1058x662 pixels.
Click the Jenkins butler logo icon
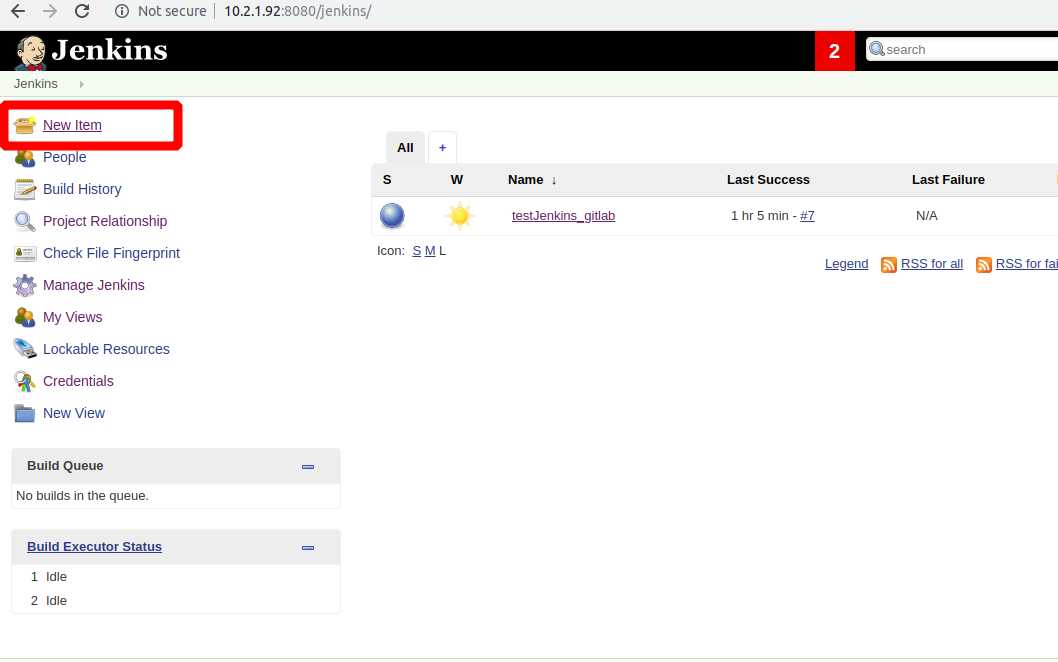point(30,52)
